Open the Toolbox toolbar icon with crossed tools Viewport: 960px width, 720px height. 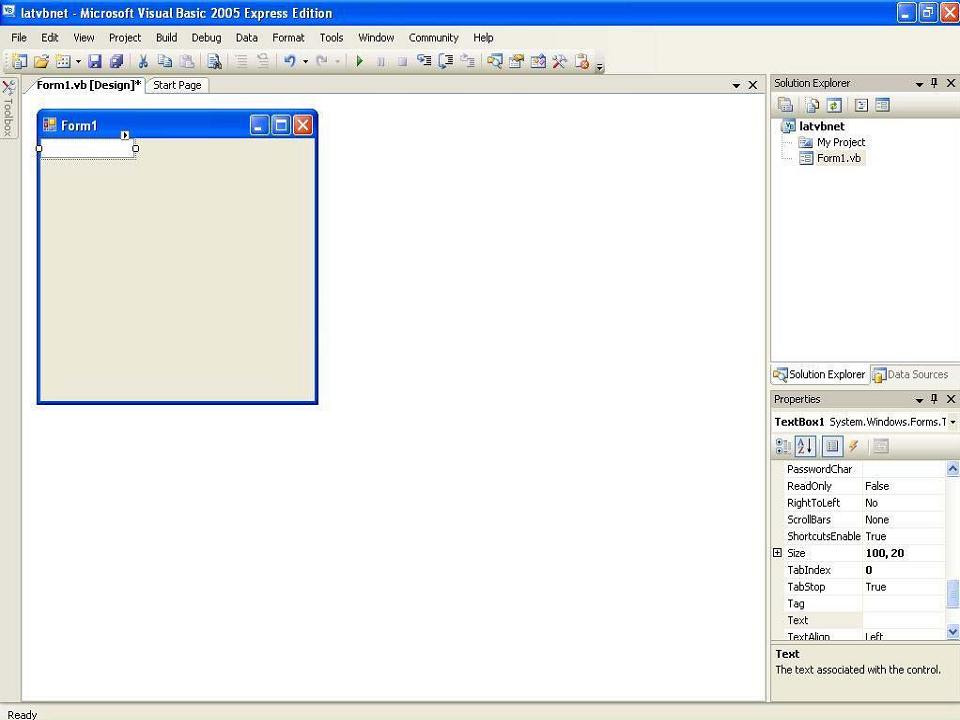tap(559, 61)
